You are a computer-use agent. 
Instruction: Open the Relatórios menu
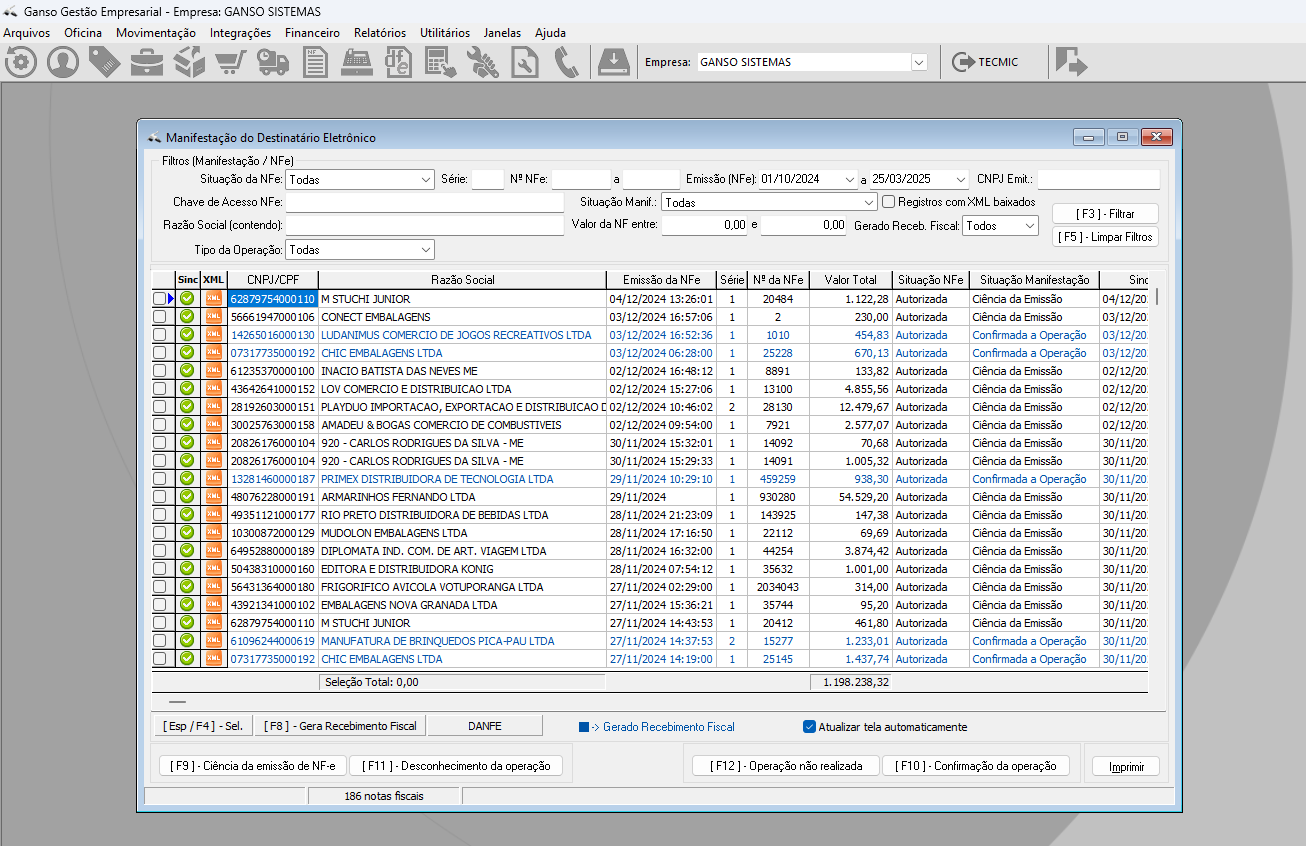coord(380,33)
